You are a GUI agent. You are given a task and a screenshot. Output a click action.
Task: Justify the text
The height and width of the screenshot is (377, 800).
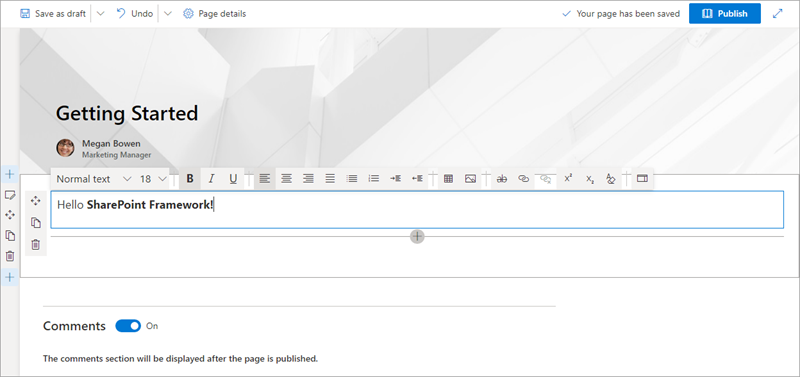click(330, 179)
